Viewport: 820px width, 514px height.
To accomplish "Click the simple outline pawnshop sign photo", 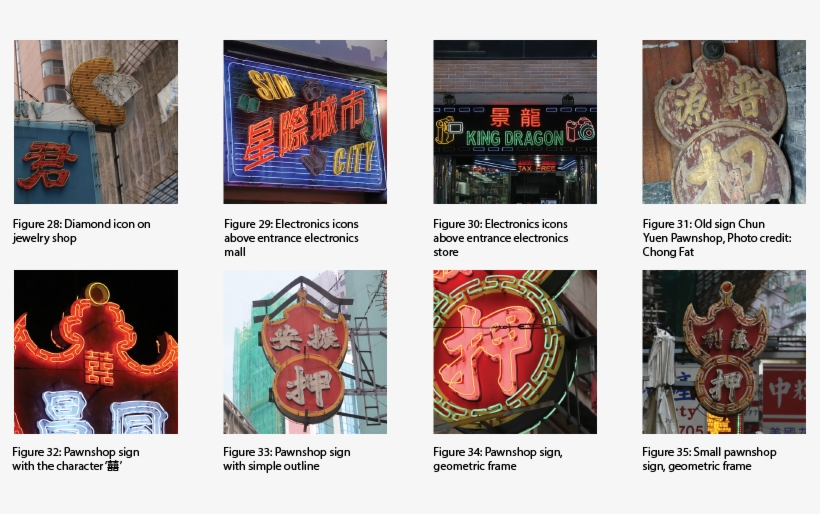I will point(305,352).
